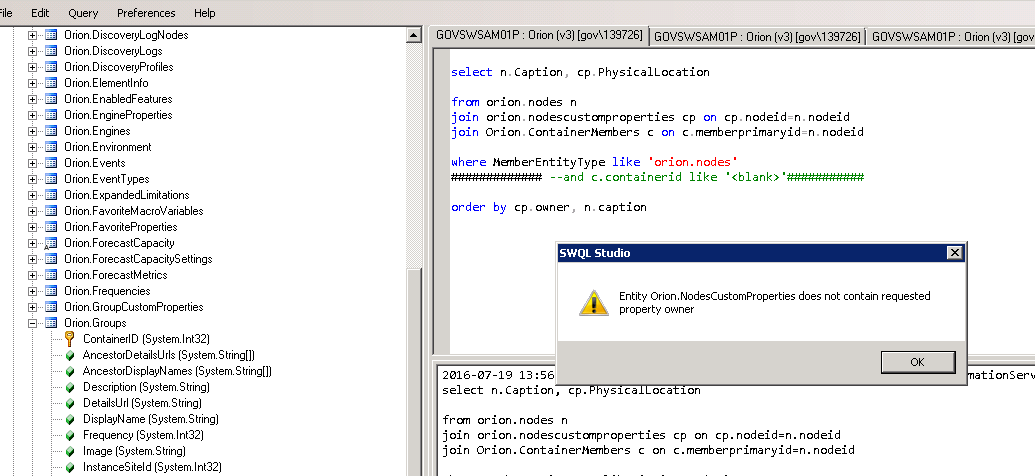Click the property icon beside Description
The height and width of the screenshot is (476, 1035).
click(70, 387)
